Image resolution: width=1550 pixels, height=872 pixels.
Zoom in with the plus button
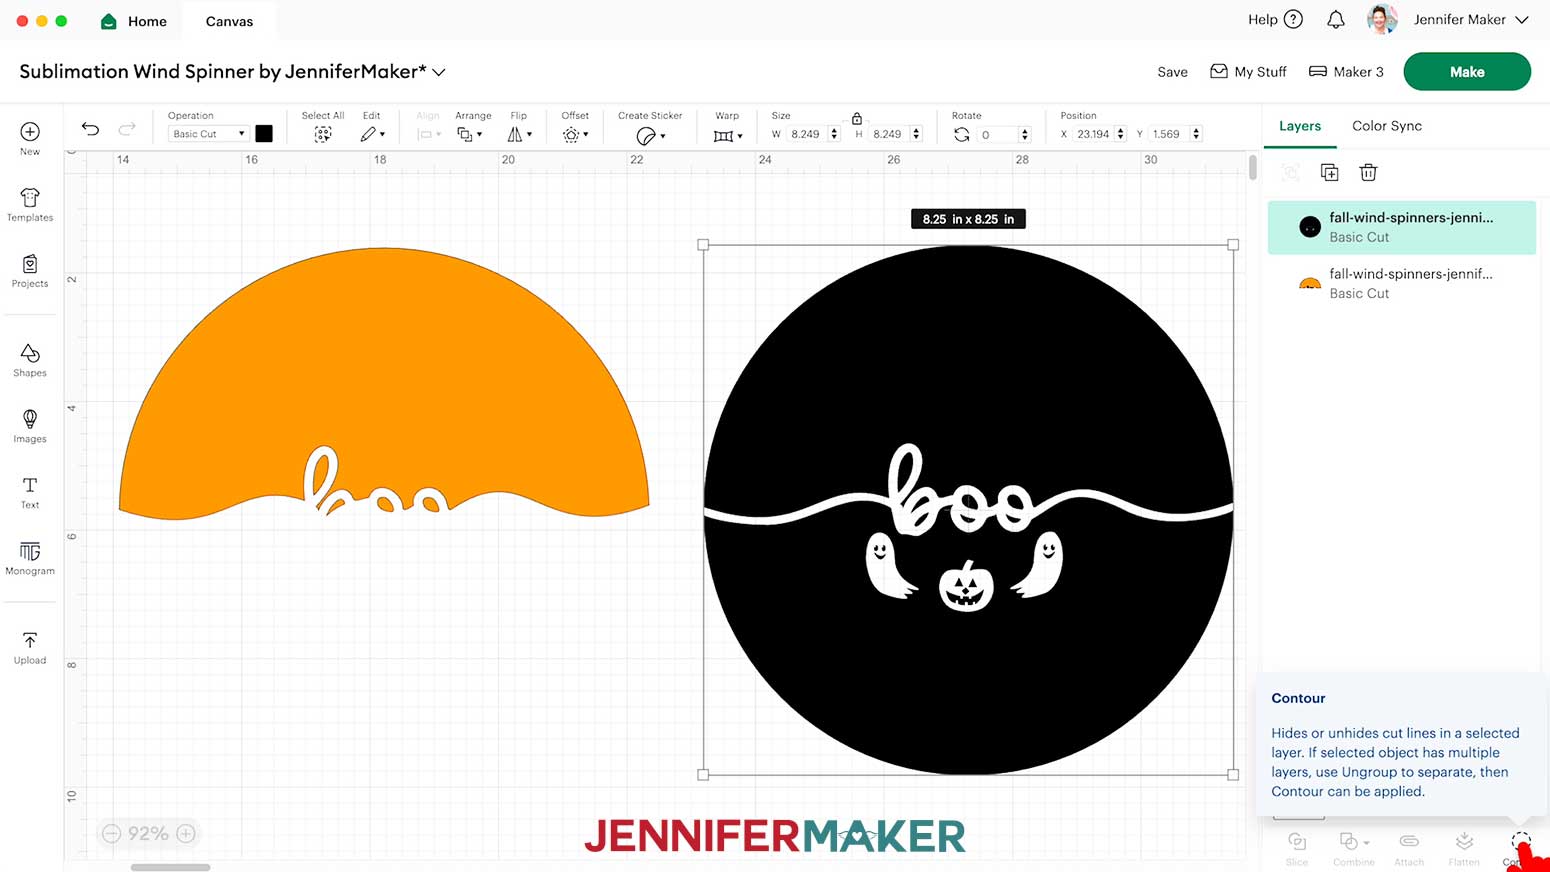186,833
